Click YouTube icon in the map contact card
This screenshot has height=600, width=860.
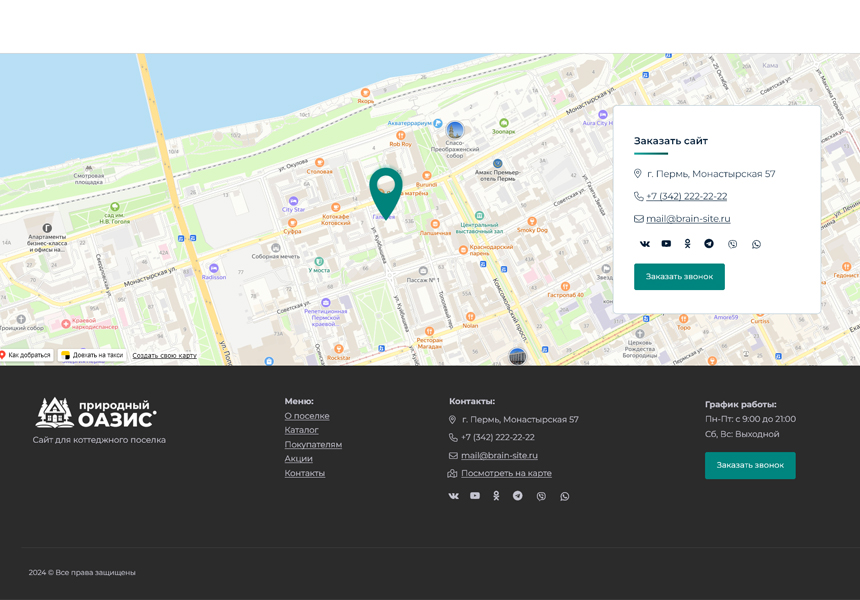click(666, 244)
